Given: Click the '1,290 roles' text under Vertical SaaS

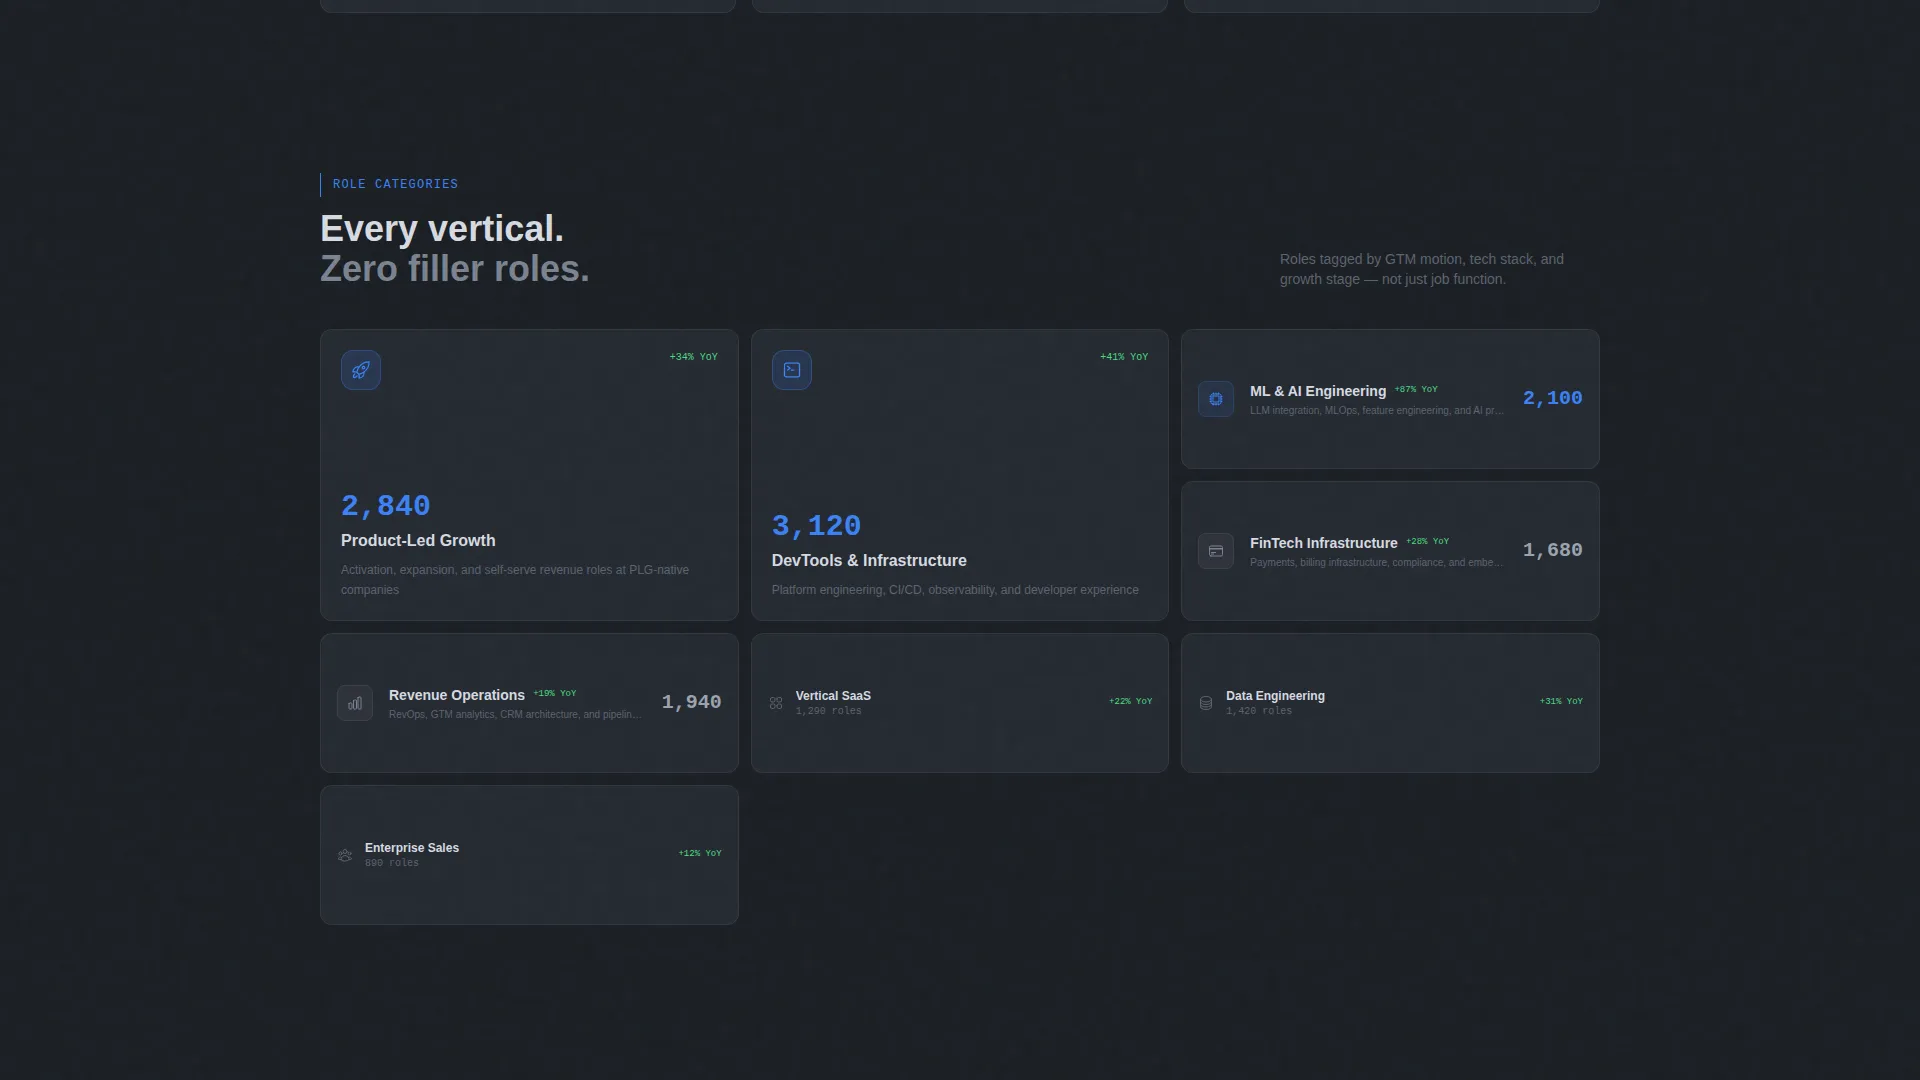Looking at the screenshot, I should [x=828, y=711].
